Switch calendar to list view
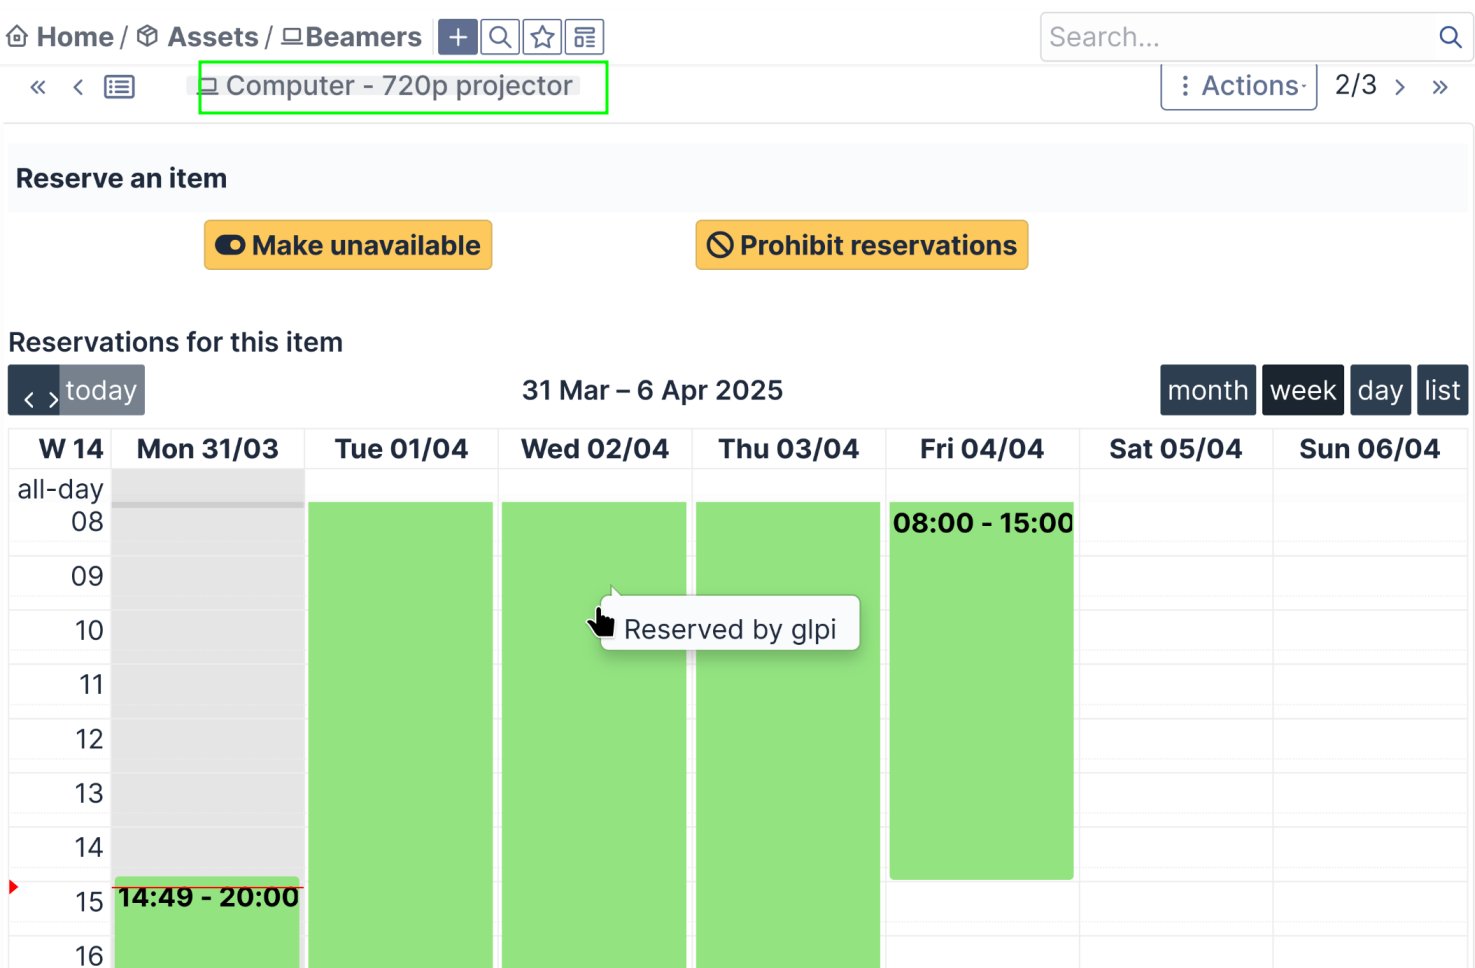 tap(1442, 390)
